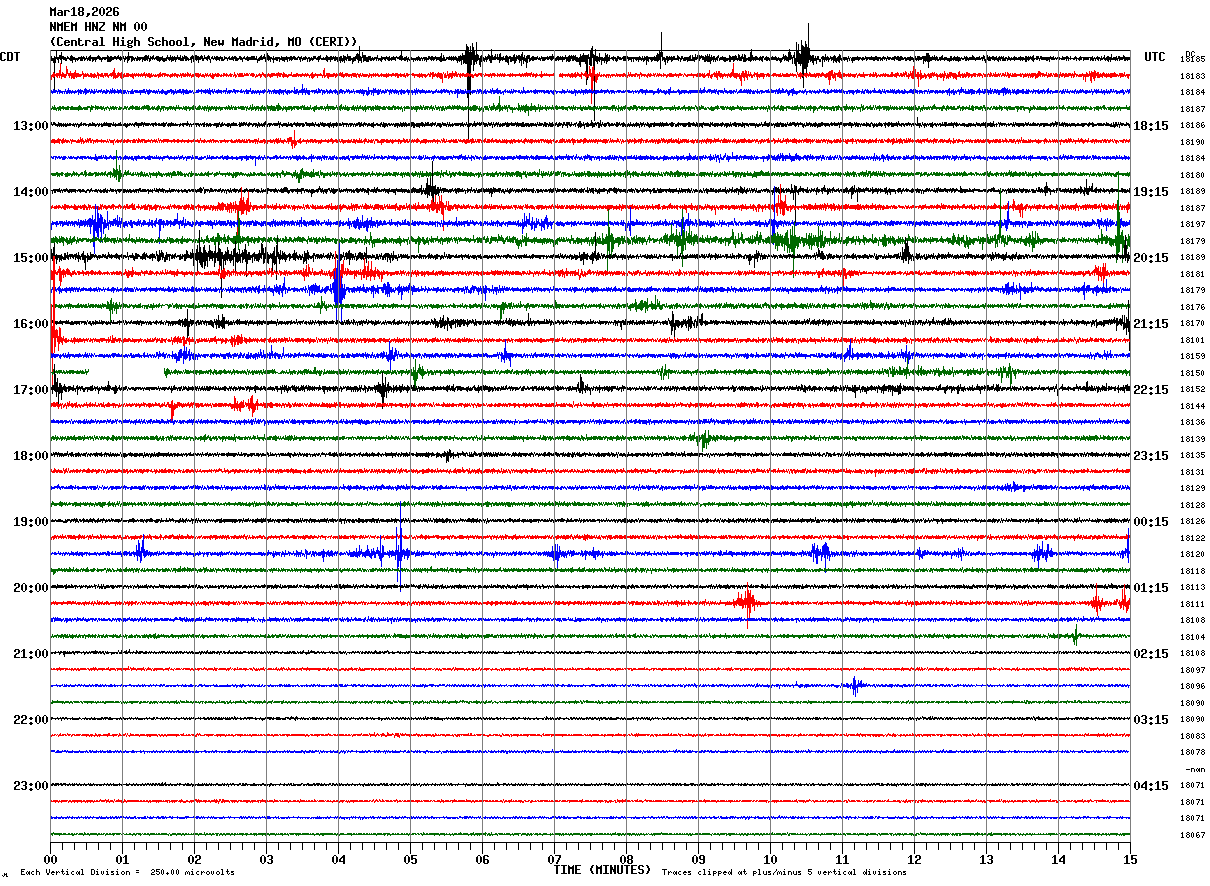Click the date label Mar18,2026

click(x=84, y=12)
